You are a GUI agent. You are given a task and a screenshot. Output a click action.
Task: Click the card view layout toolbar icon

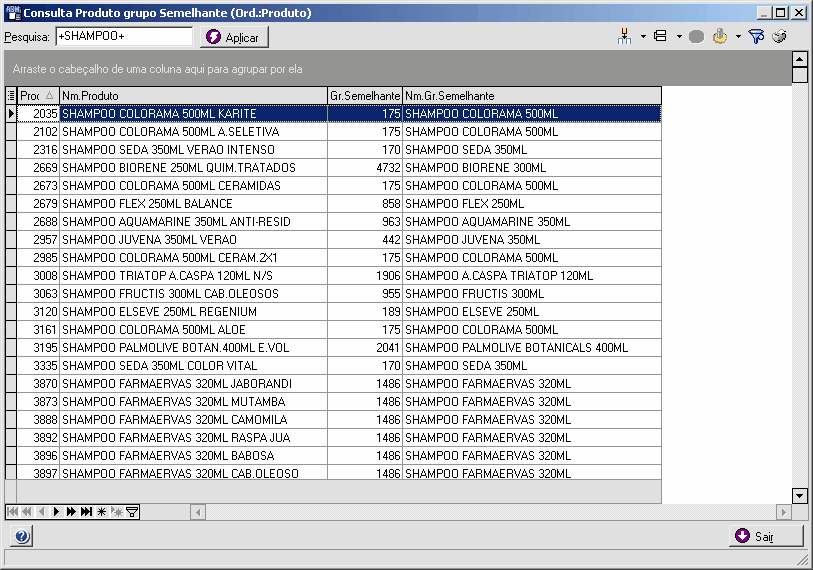(x=660, y=36)
